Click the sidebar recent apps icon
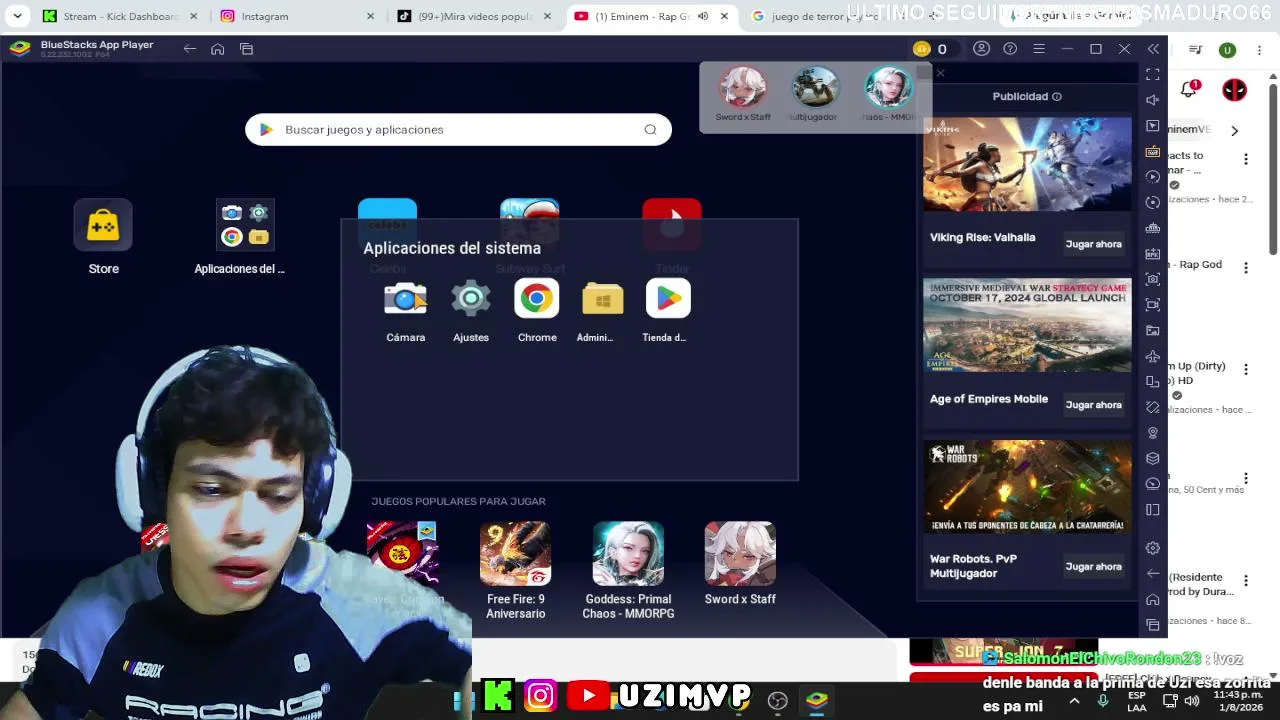Screen dimensions: 1280x720 tap(1153, 625)
